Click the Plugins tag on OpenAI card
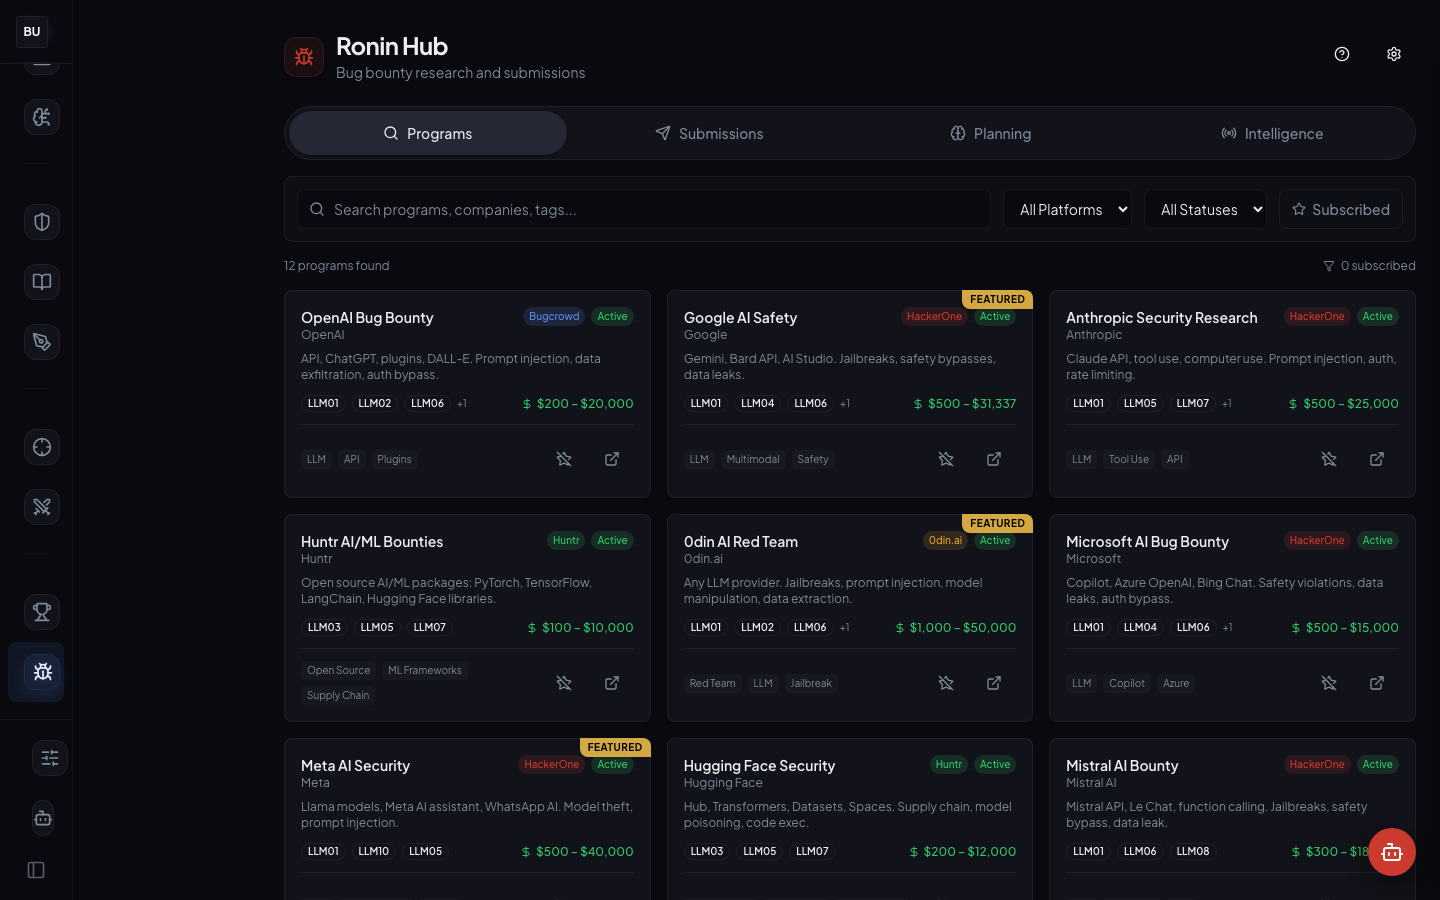 pos(394,459)
